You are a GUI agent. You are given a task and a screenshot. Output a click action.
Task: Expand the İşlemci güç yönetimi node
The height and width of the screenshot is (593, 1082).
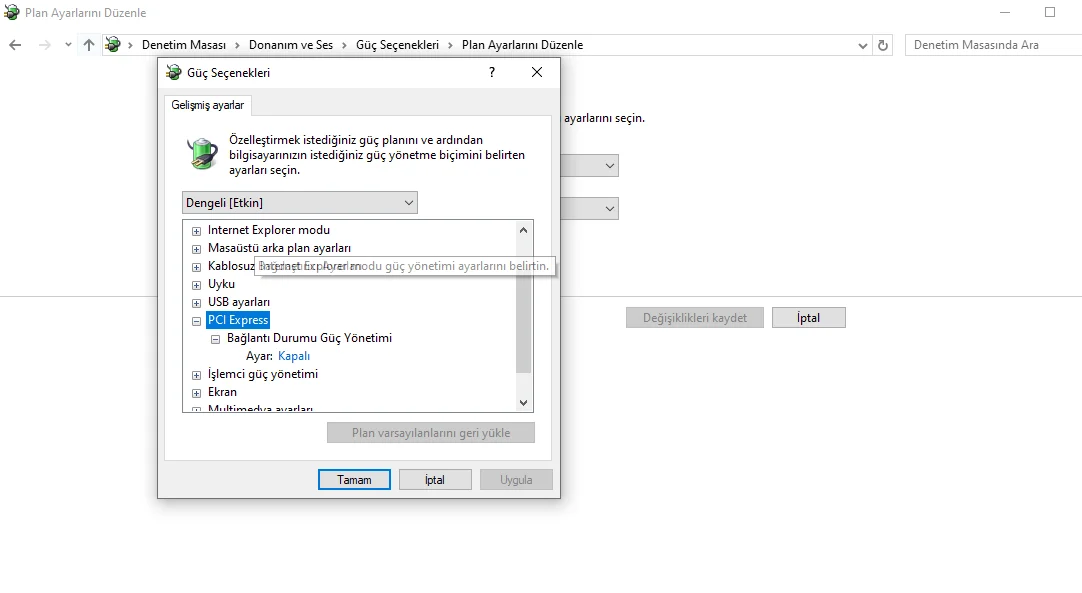(x=197, y=375)
